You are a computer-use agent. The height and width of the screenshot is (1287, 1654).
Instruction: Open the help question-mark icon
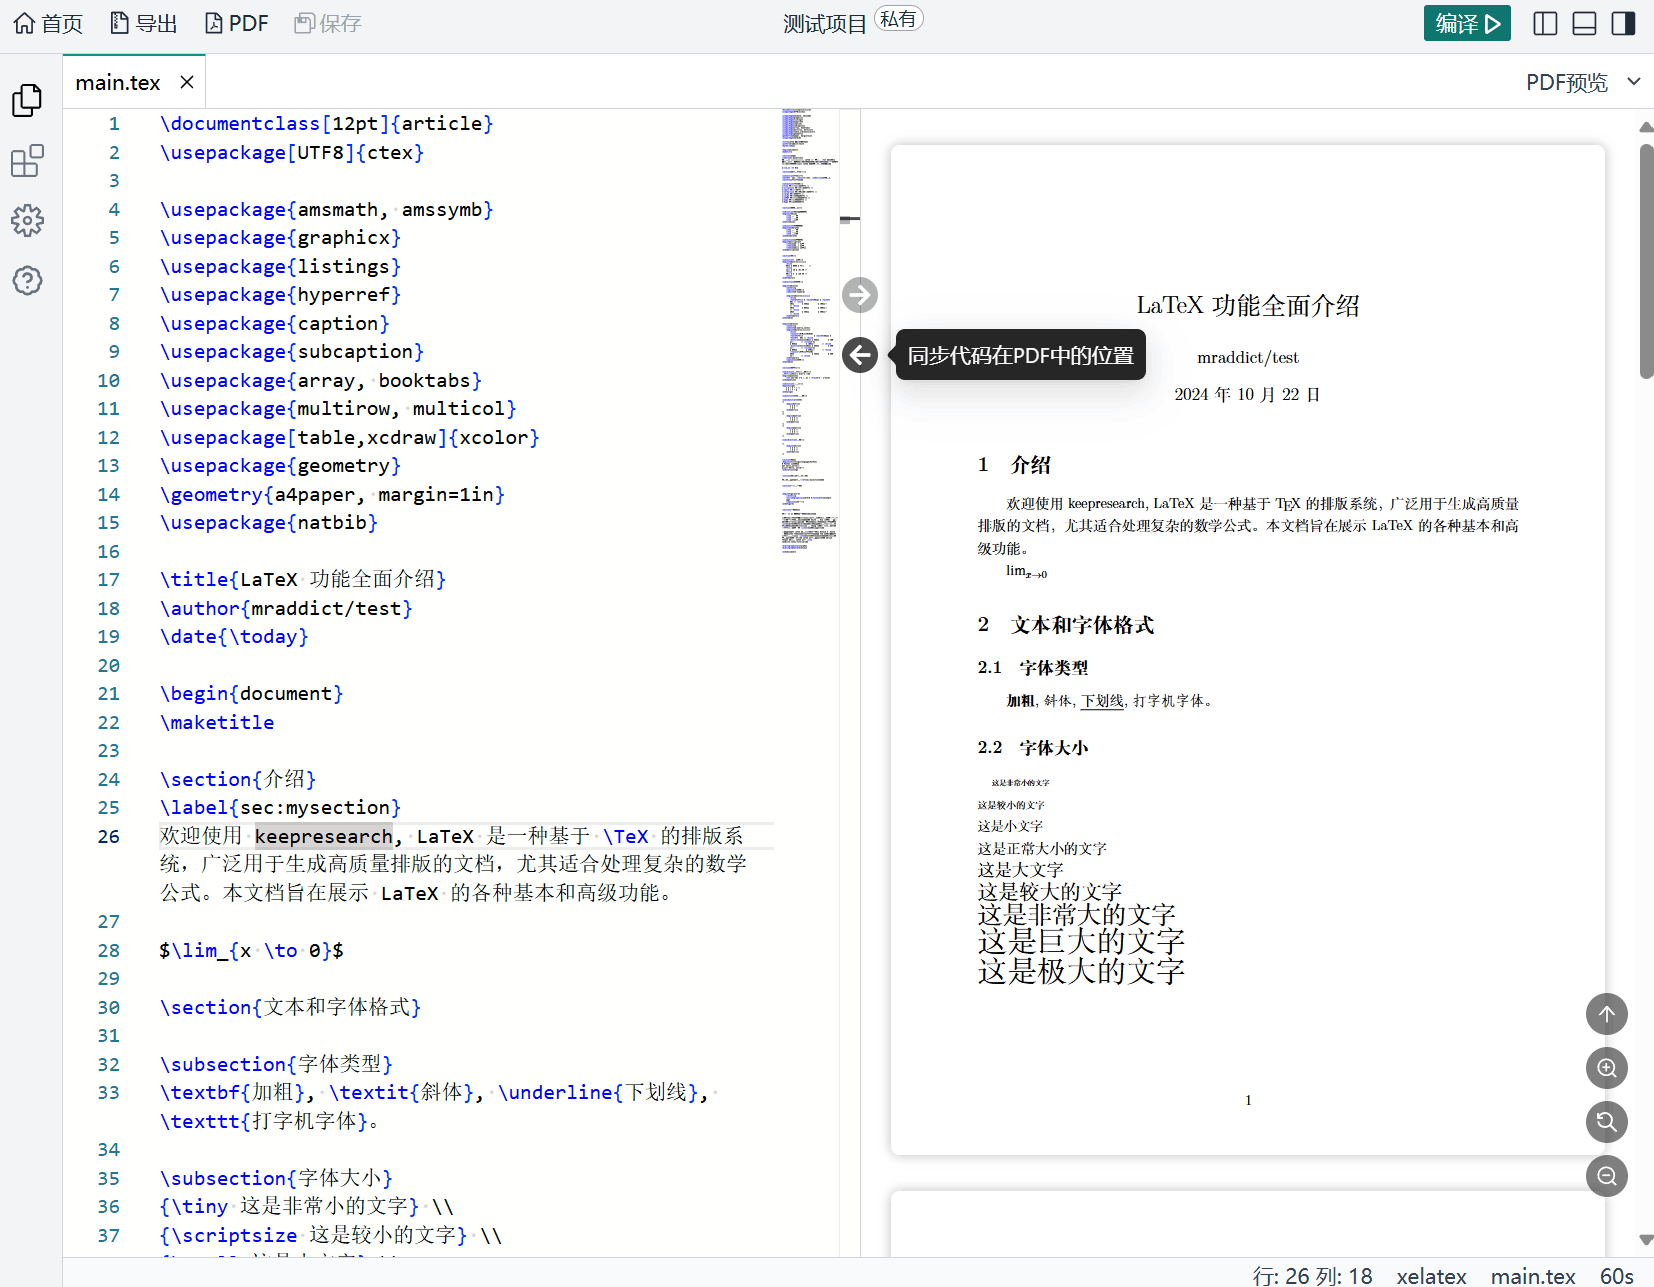tap(27, 280)
